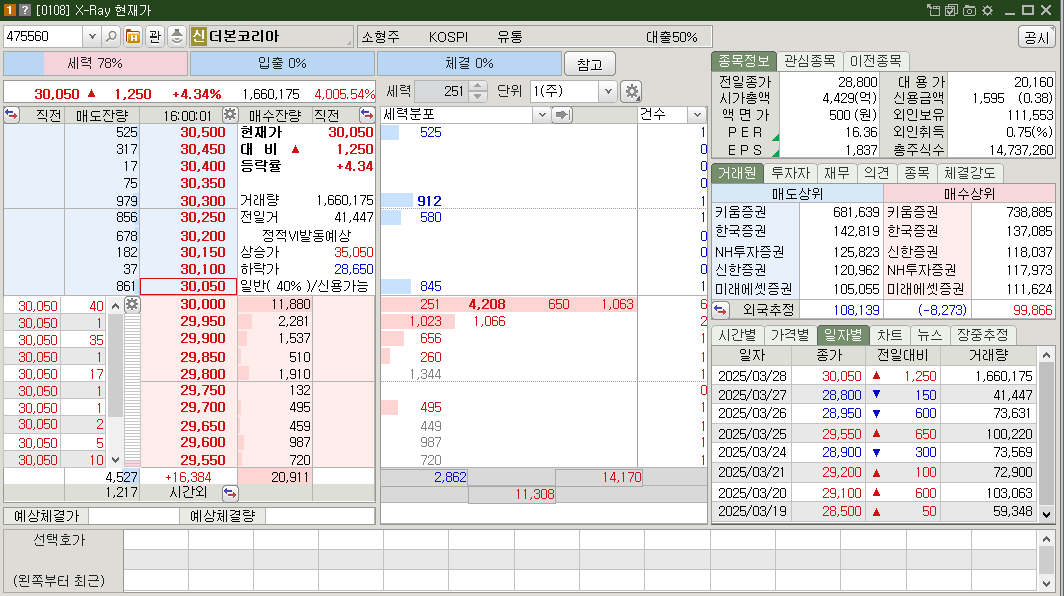
Task: Switch to the 이전종목 tab
Action: pyautogui.click(x=875, y=61)
